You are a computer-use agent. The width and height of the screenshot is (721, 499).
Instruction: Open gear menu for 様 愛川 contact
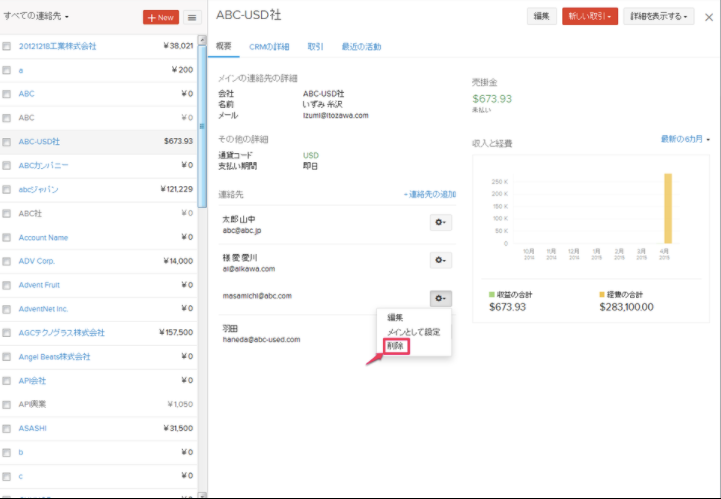pyautogui.click(x=440, y=260)
